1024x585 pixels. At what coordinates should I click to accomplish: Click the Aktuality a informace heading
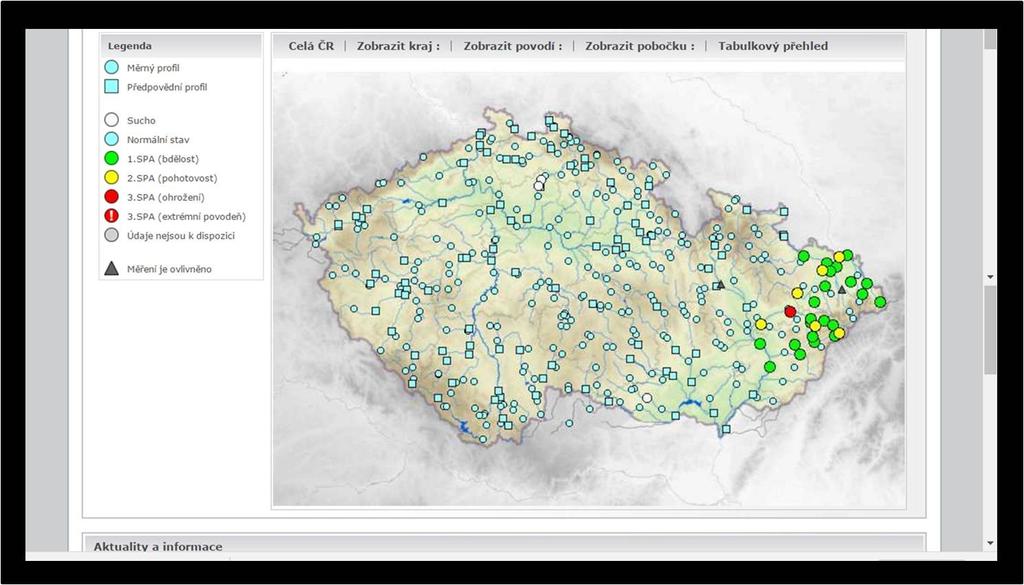[x=158, y=546]
